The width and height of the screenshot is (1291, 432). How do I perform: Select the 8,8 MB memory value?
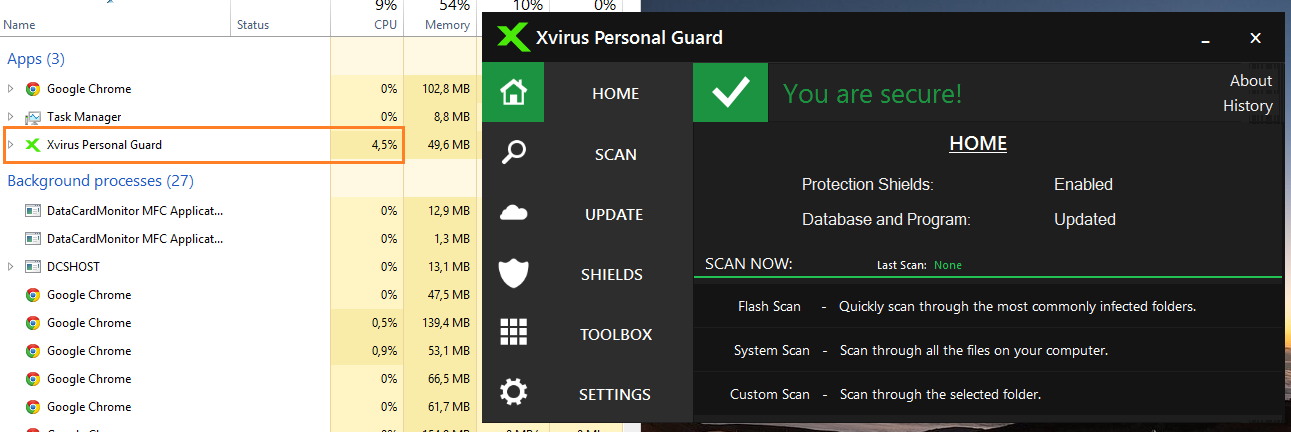point(451,117)
